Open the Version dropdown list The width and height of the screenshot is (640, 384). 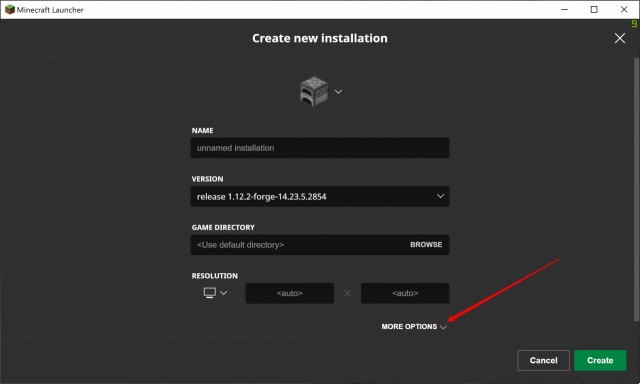pos(320,196)
